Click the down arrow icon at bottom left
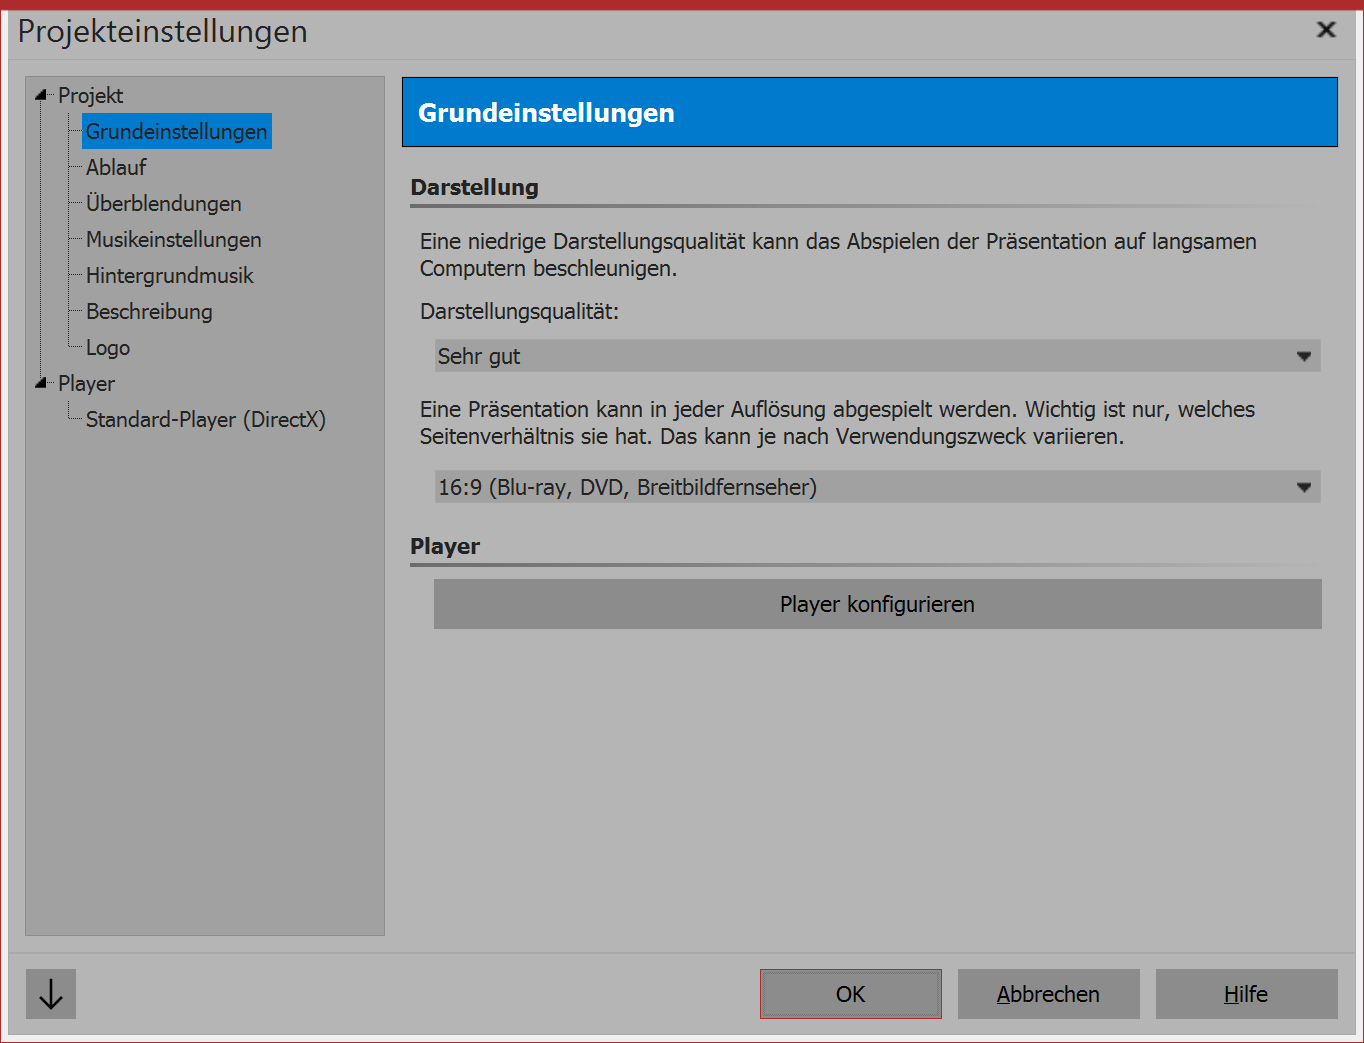1364x1043 pixels. (49, 994)
